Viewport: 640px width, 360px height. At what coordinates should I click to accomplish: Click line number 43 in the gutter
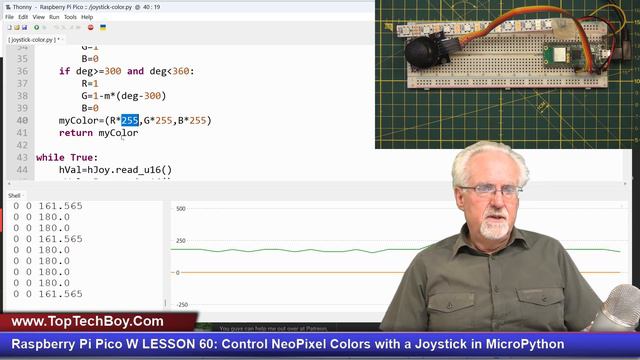(22, 158)
